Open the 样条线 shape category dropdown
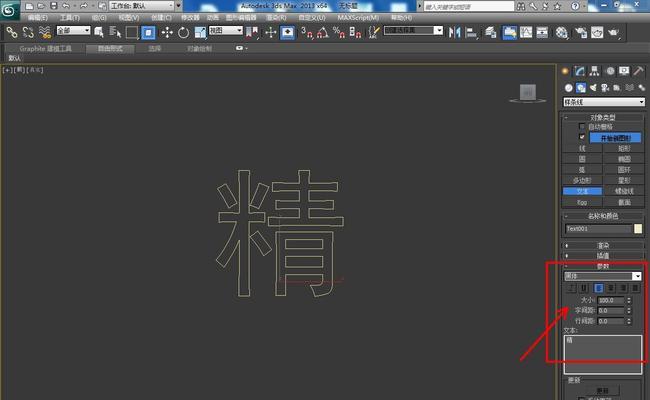Image resolution: width=650 pixels, height=400 pixels. [x=604, y=102]
